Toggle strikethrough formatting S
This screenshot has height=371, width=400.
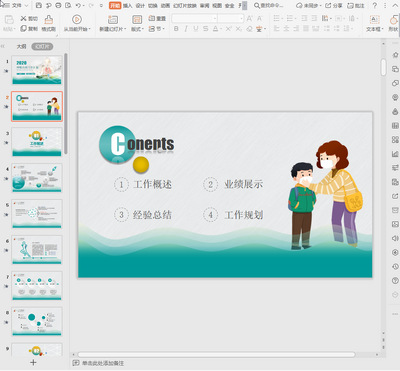click(205, 29)
